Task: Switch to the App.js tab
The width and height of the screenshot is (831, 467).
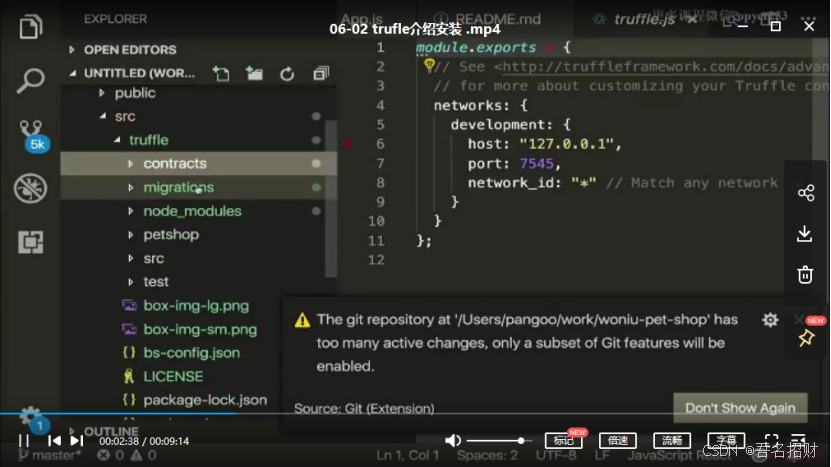Action: (362, 19)
